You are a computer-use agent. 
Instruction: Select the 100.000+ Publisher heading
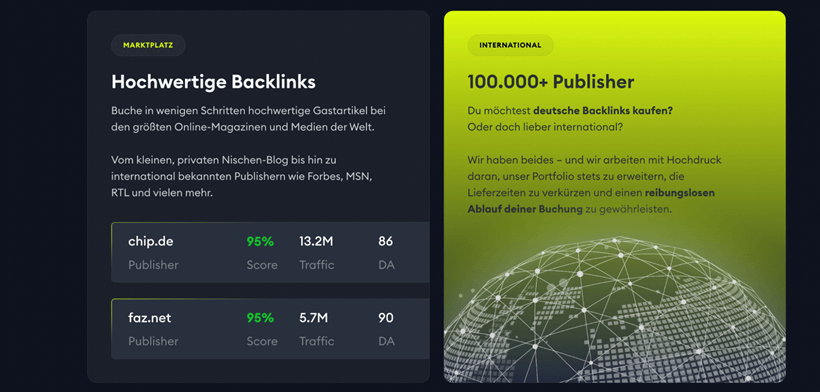[x=551, y=82]
